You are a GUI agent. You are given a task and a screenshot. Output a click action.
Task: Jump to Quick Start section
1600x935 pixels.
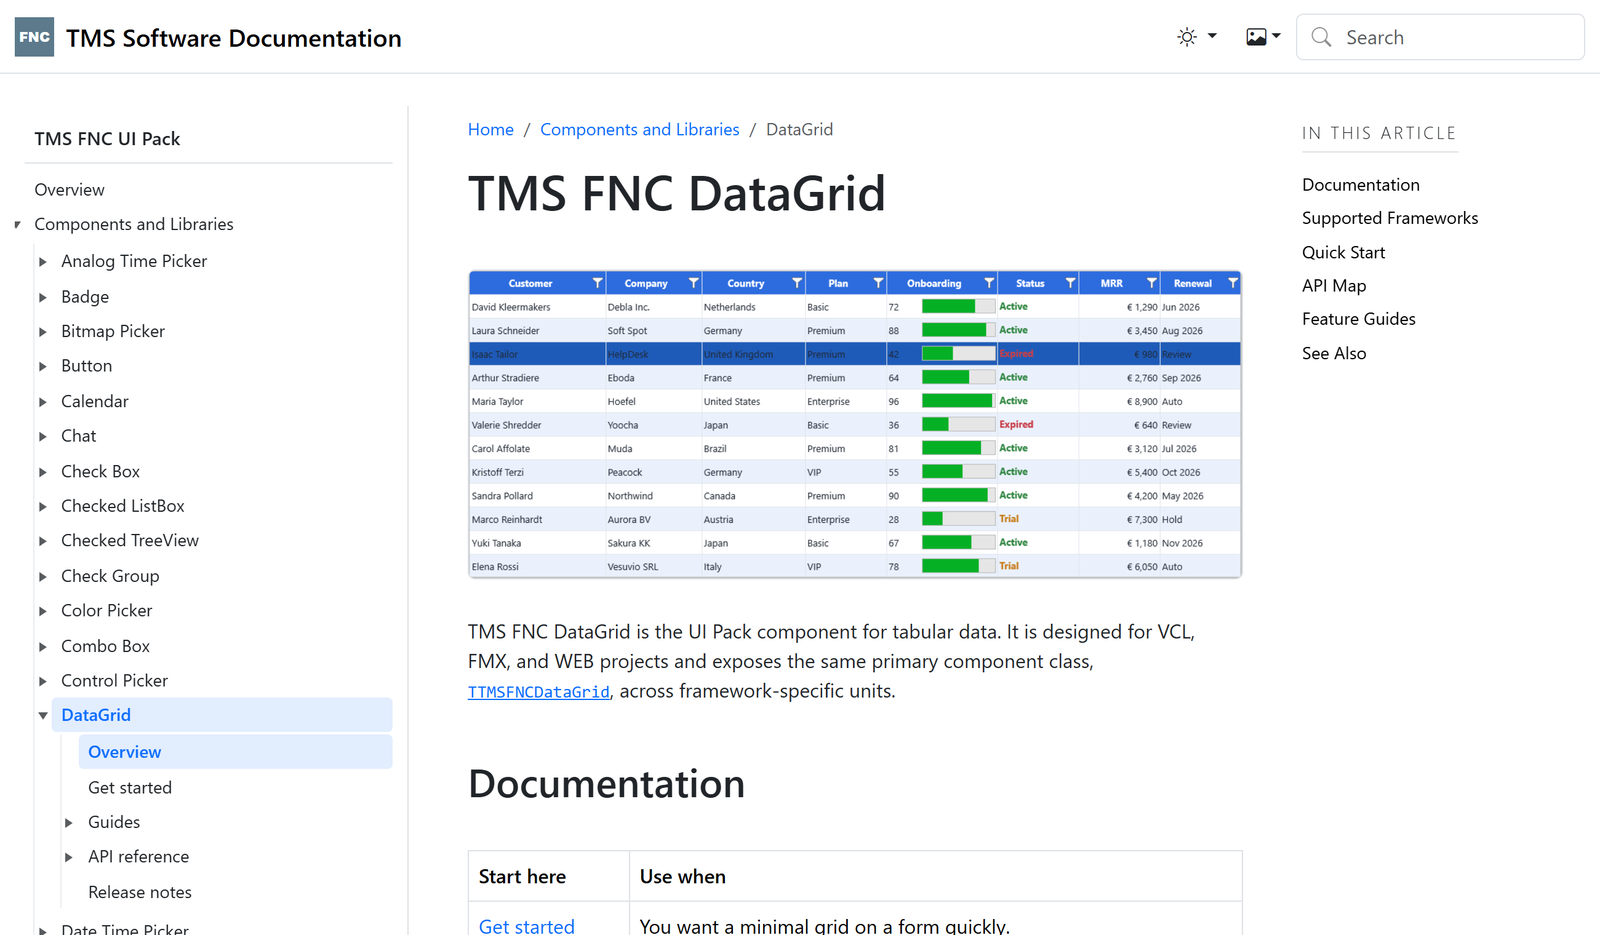pos(1343,252)
